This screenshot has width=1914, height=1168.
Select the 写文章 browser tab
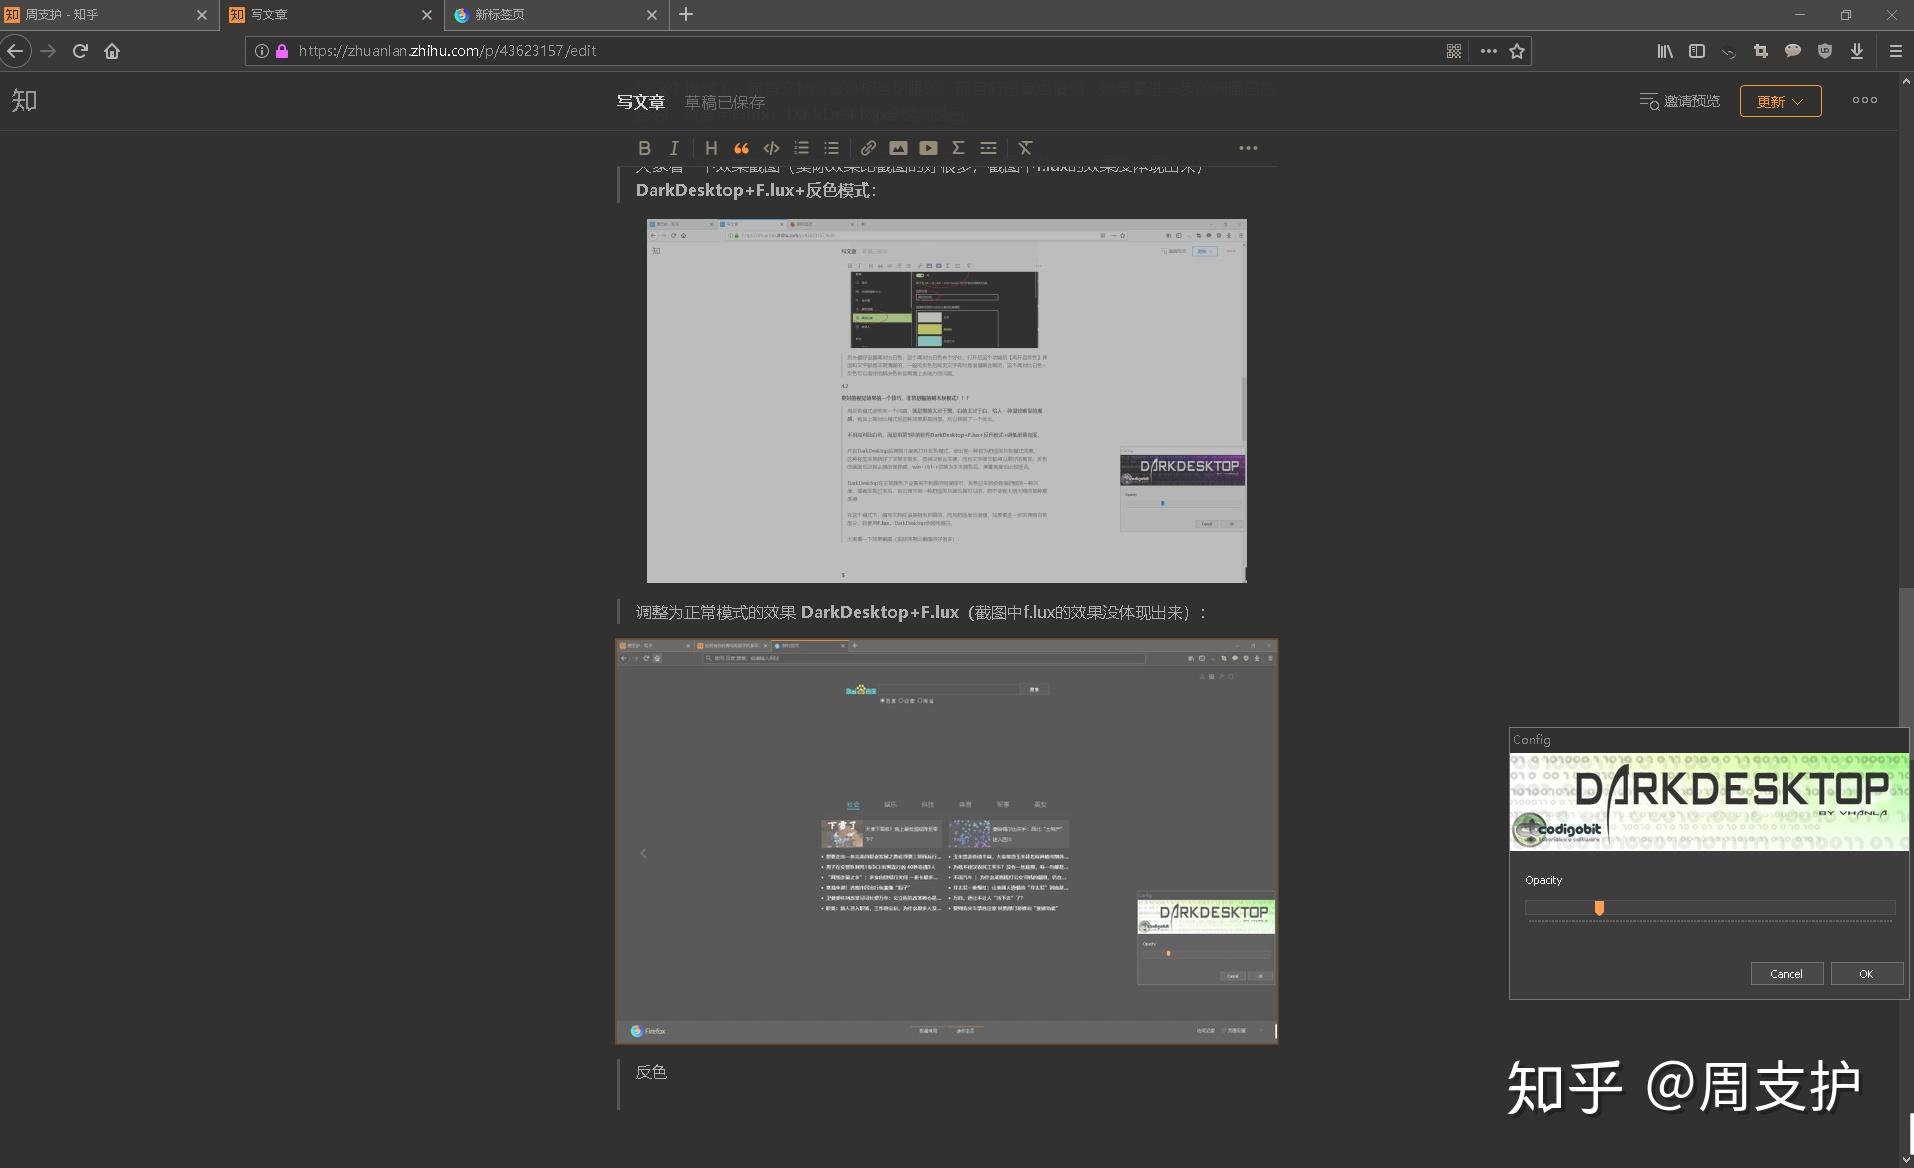[331, 15]
